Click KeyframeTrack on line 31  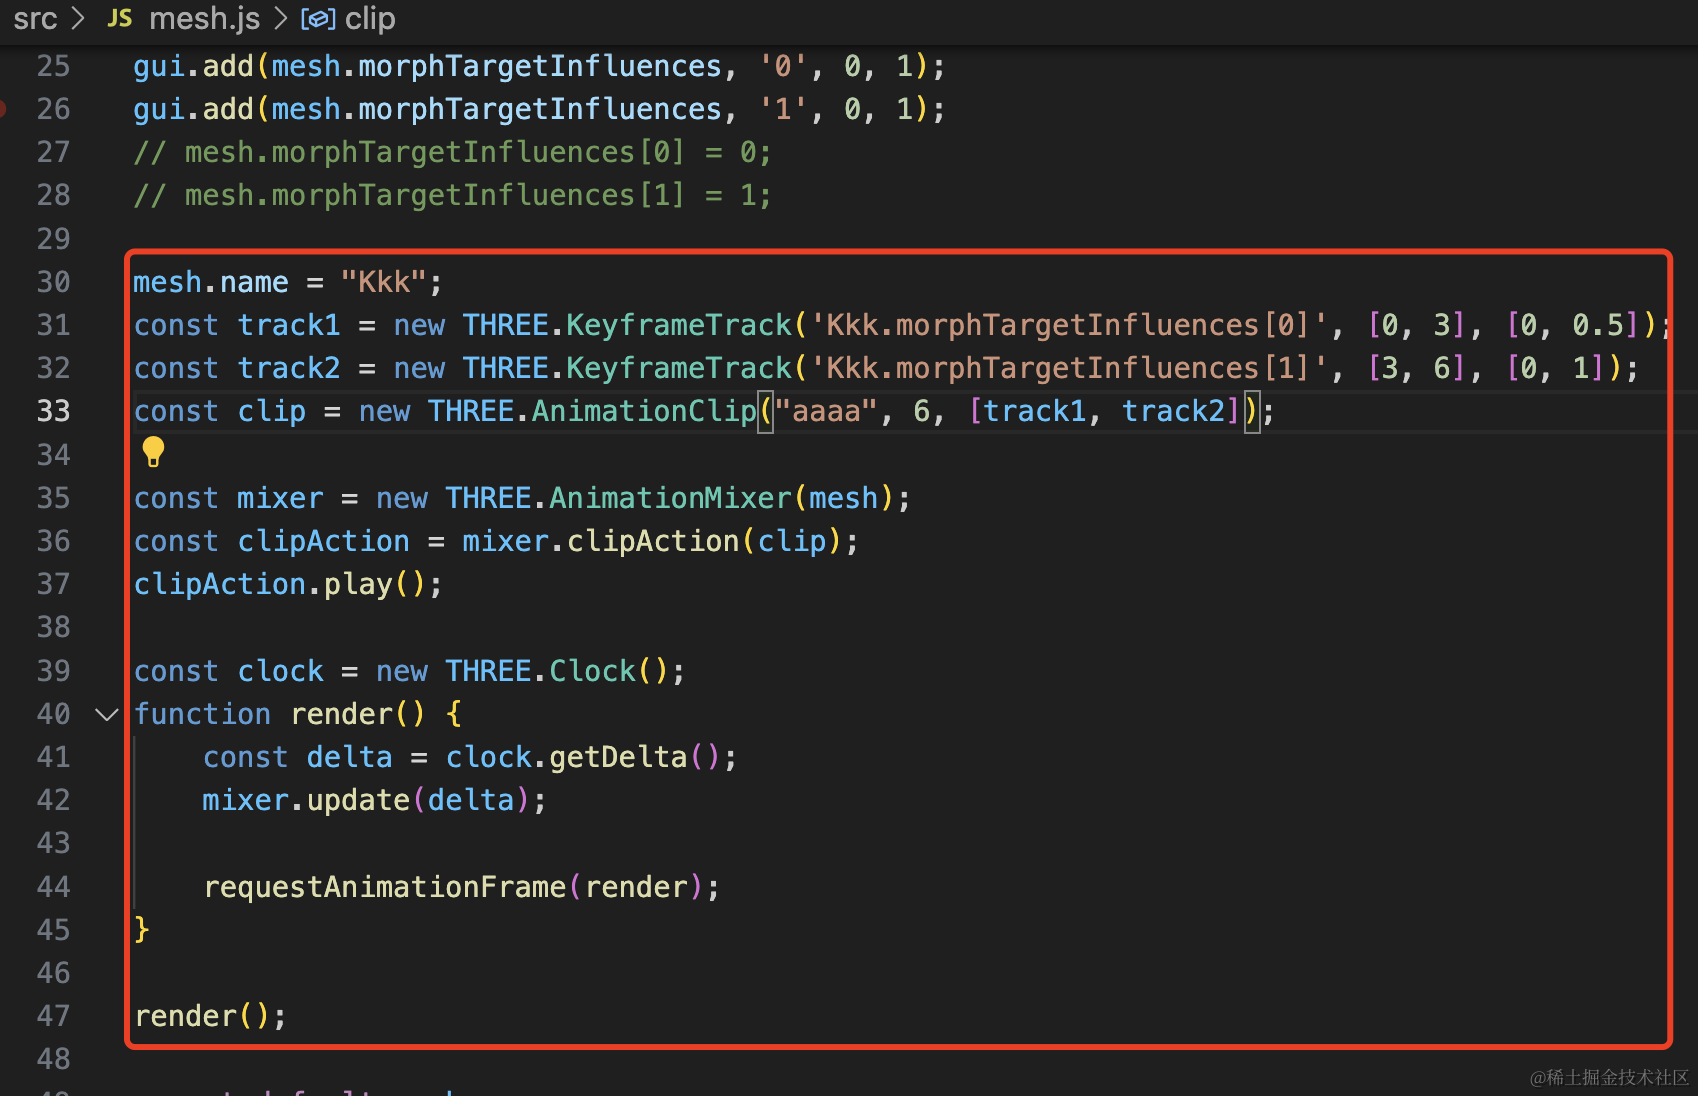pyautogui.click(x=679, y=325)
